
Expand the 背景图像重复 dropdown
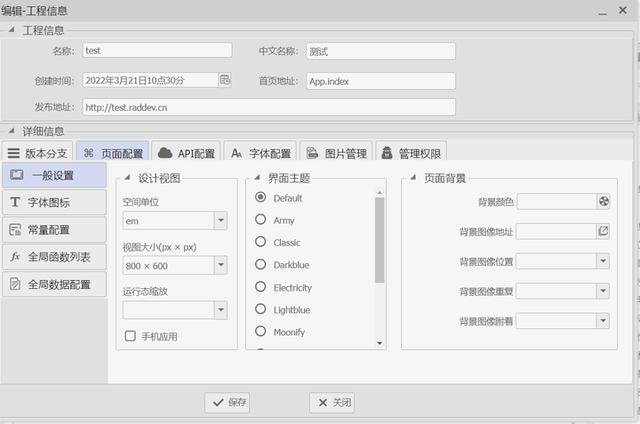(603, 291)
